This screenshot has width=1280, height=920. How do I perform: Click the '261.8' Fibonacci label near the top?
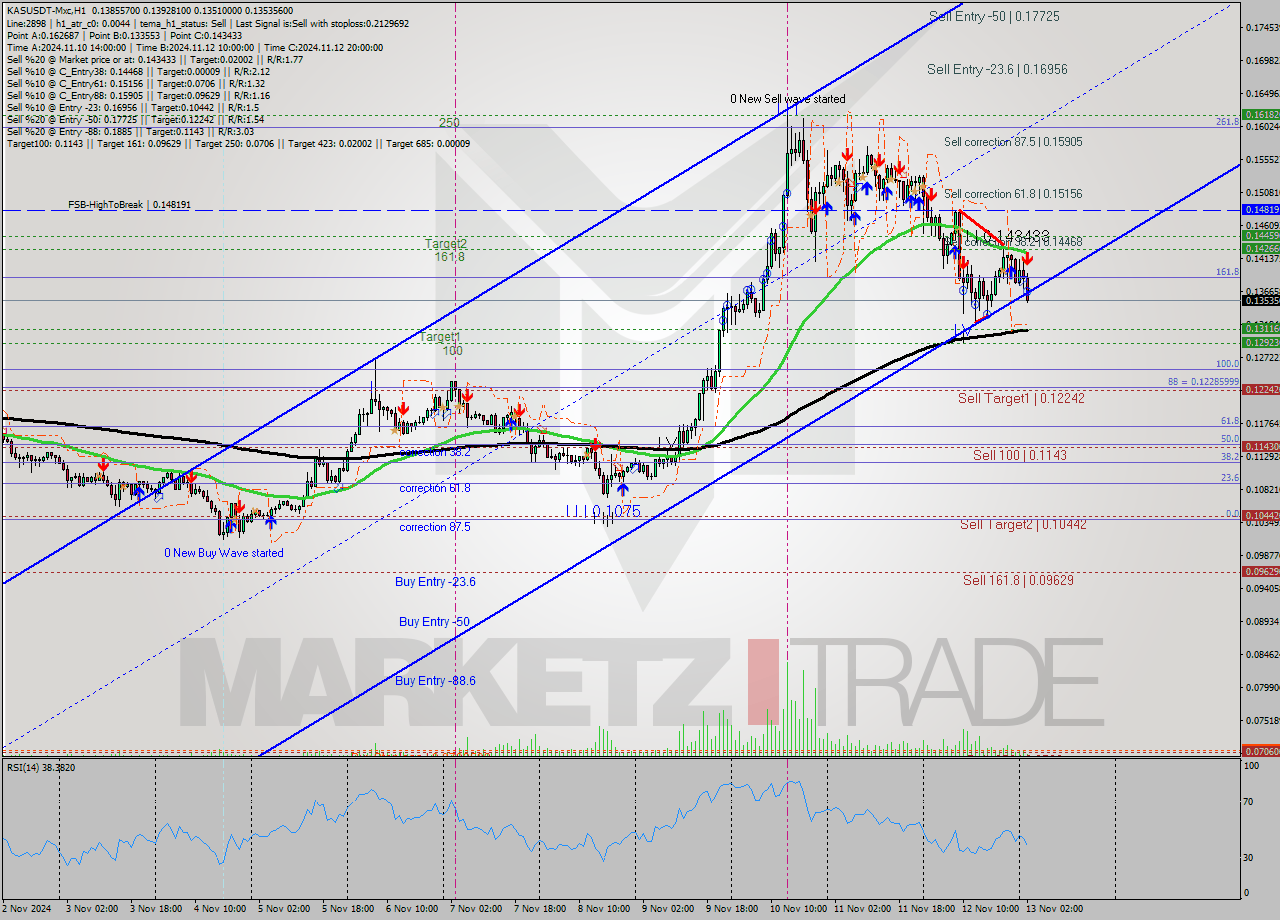click(1228, 121)
